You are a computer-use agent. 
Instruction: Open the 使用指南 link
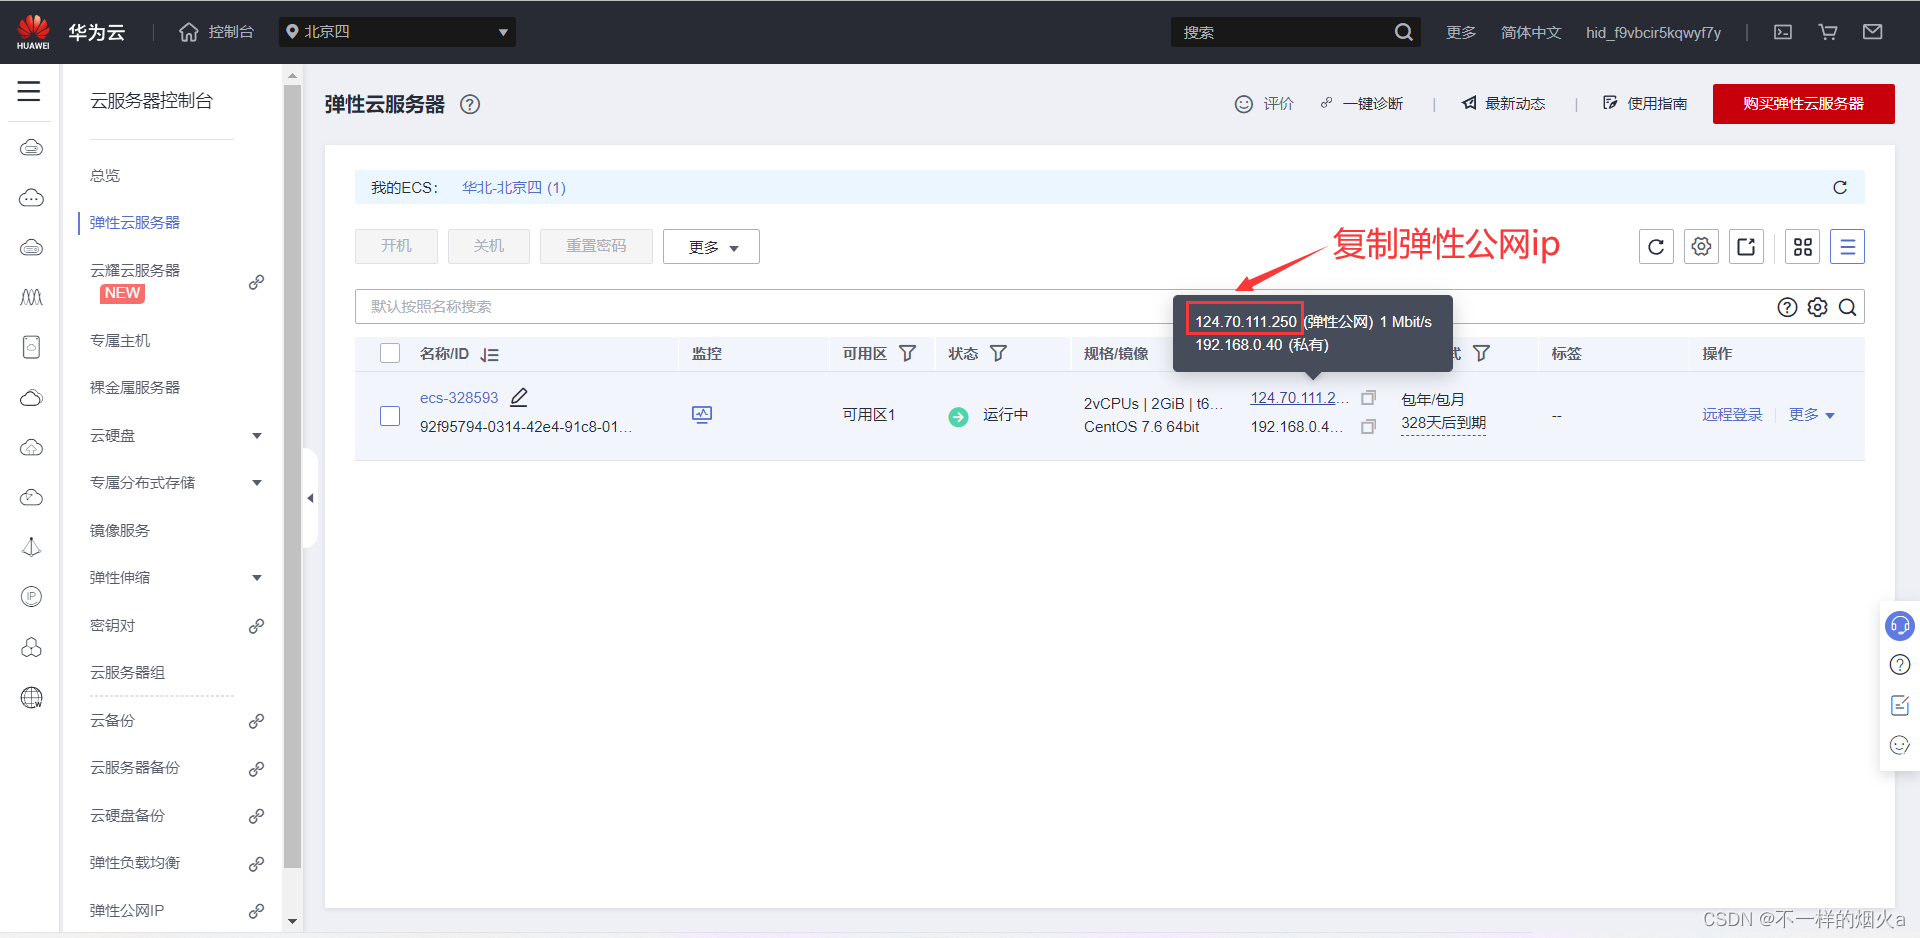(1645, 104)
